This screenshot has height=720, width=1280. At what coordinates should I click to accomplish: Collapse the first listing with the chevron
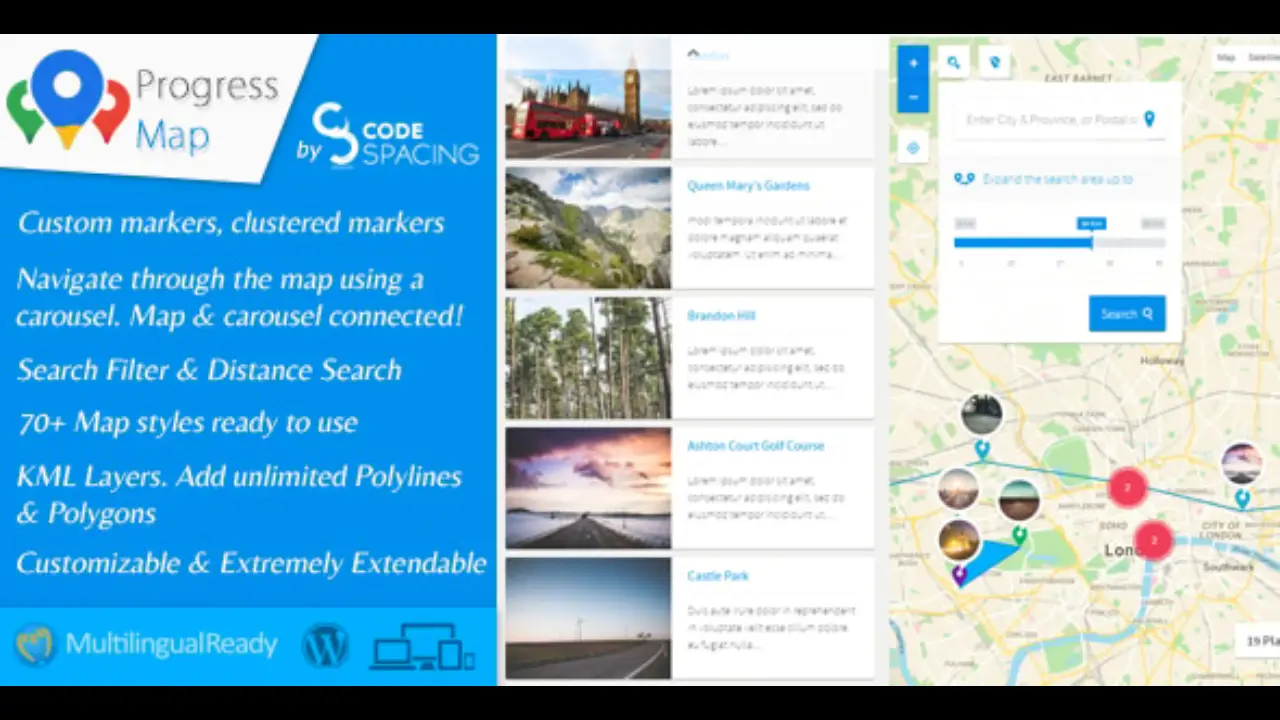[x=693, y=54]
